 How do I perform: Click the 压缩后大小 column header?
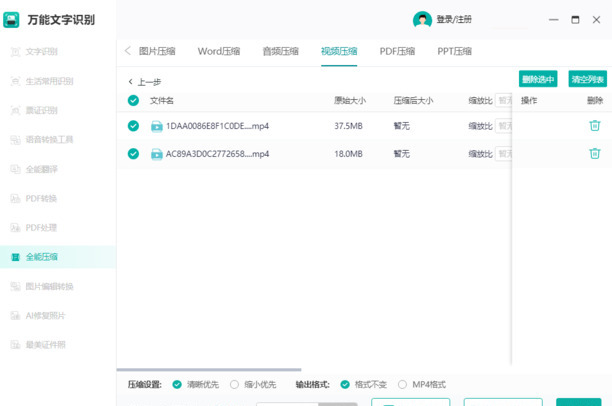pos(413,101)
